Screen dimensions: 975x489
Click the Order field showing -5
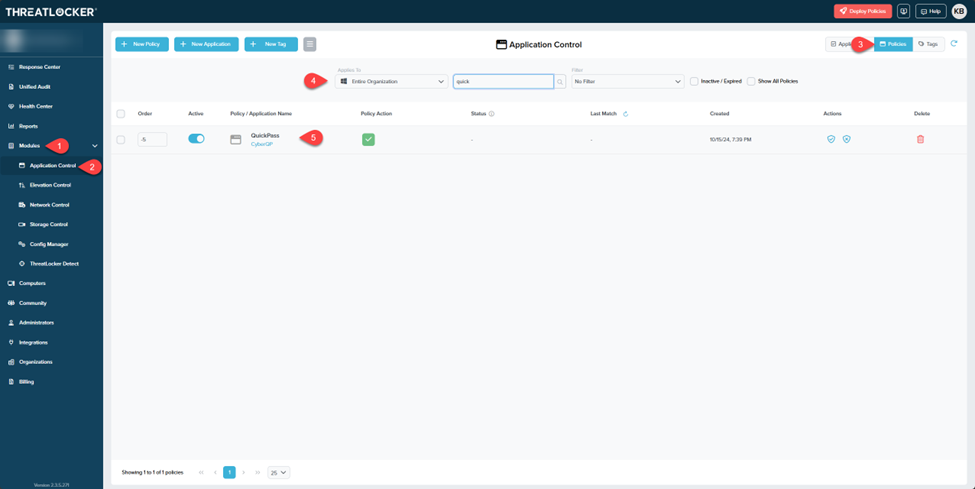point(152,139)
